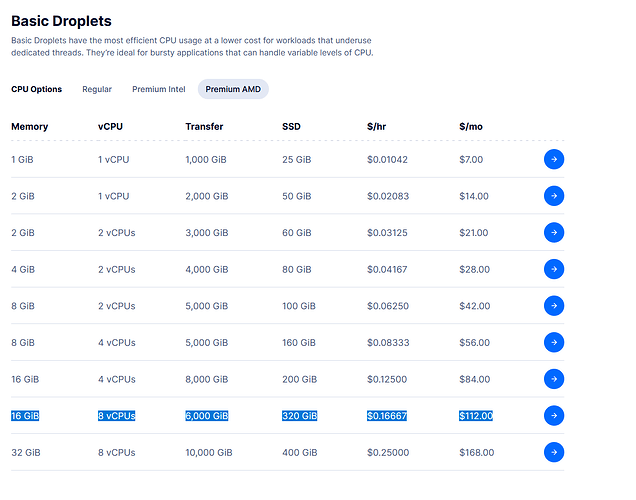Click the highlighted $0.16667 hourly price

[387, 416]
